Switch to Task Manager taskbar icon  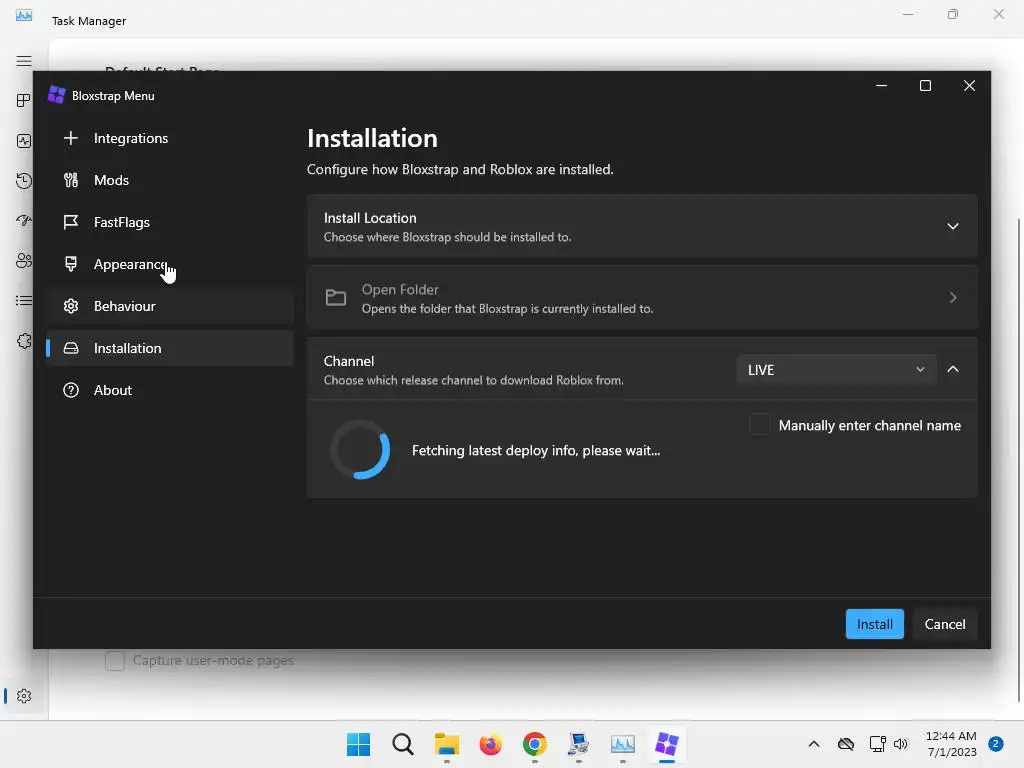point(622,744)
